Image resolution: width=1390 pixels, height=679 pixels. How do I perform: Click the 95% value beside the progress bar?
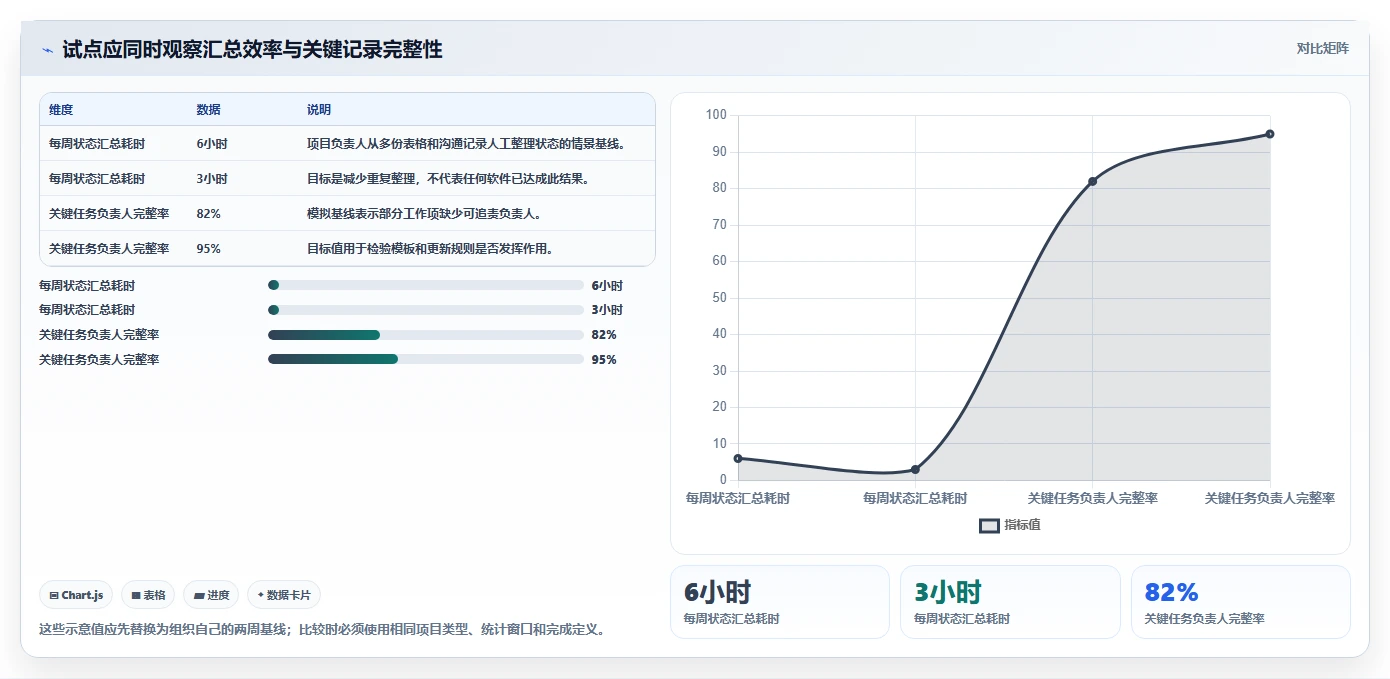pyautogui.click(x=604, y=360)
